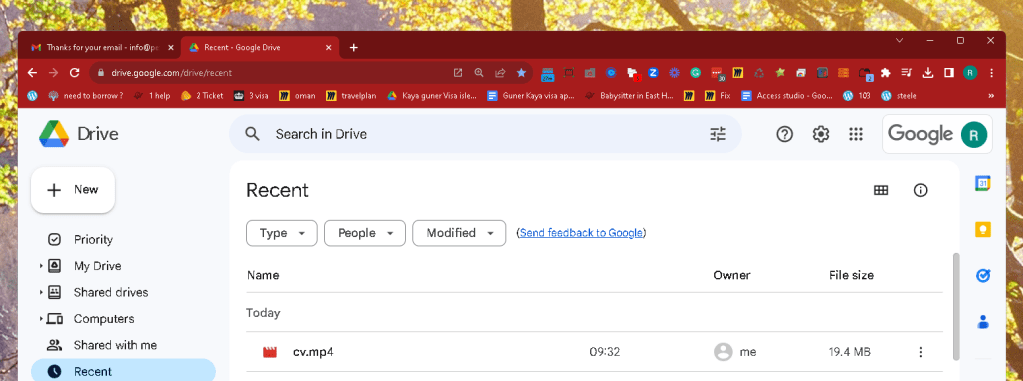Open Google Tasks side panel
This screenshot has height=381, width=1023.
pos(983,276)
